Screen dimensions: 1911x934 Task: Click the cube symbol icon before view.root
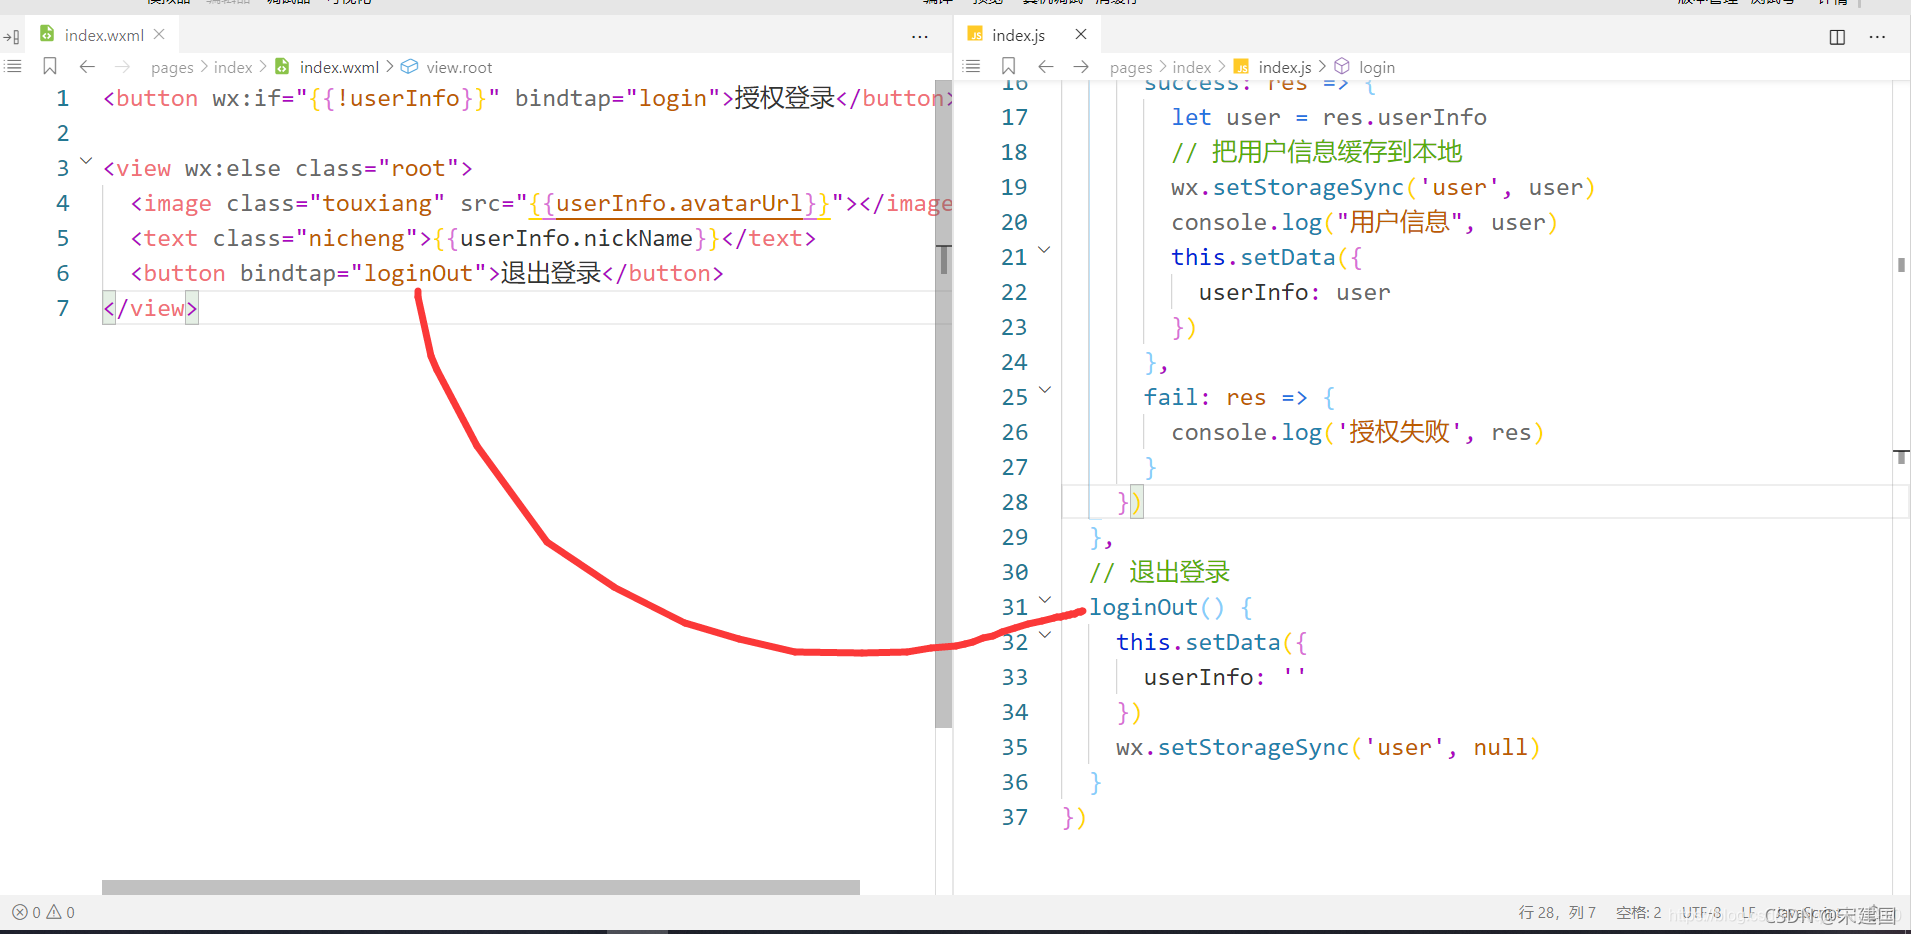(x=409, y=66)
